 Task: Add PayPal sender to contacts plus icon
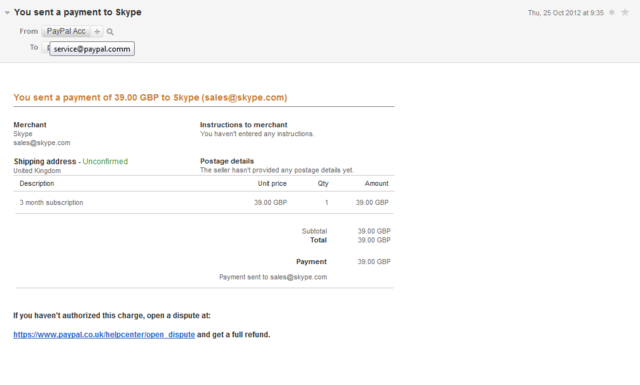97,31
